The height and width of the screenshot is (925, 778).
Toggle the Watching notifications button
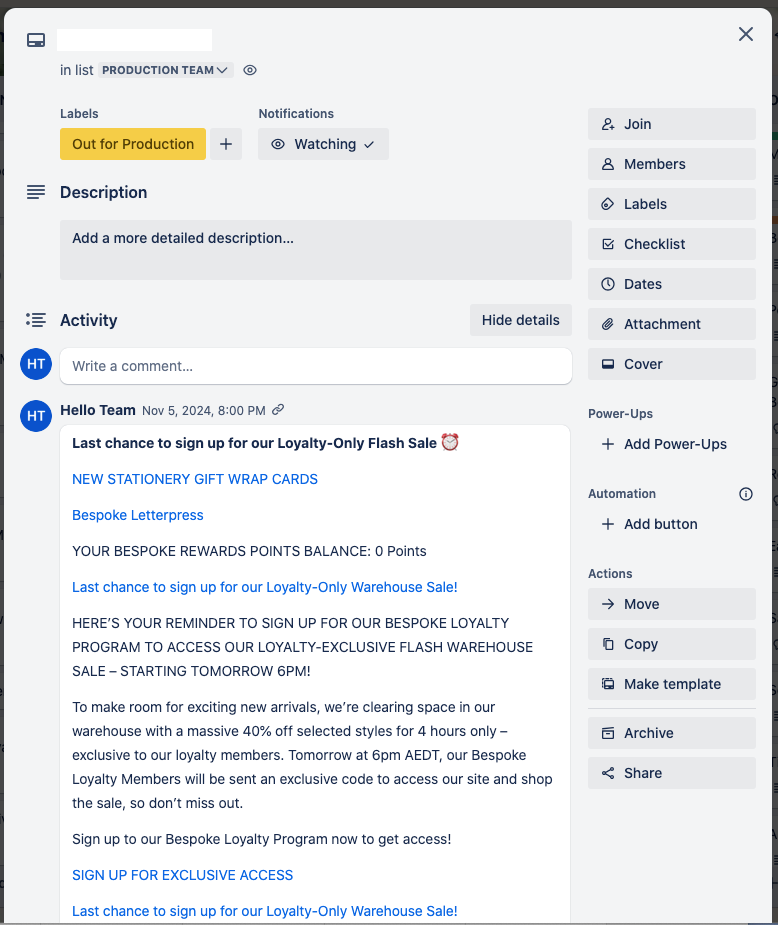[323, 144]
